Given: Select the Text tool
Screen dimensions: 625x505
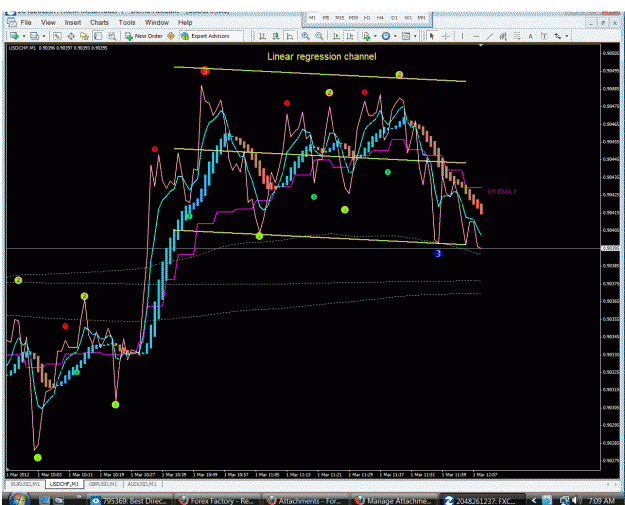Looking at the screenshot, I should click(x=531, y=36).
